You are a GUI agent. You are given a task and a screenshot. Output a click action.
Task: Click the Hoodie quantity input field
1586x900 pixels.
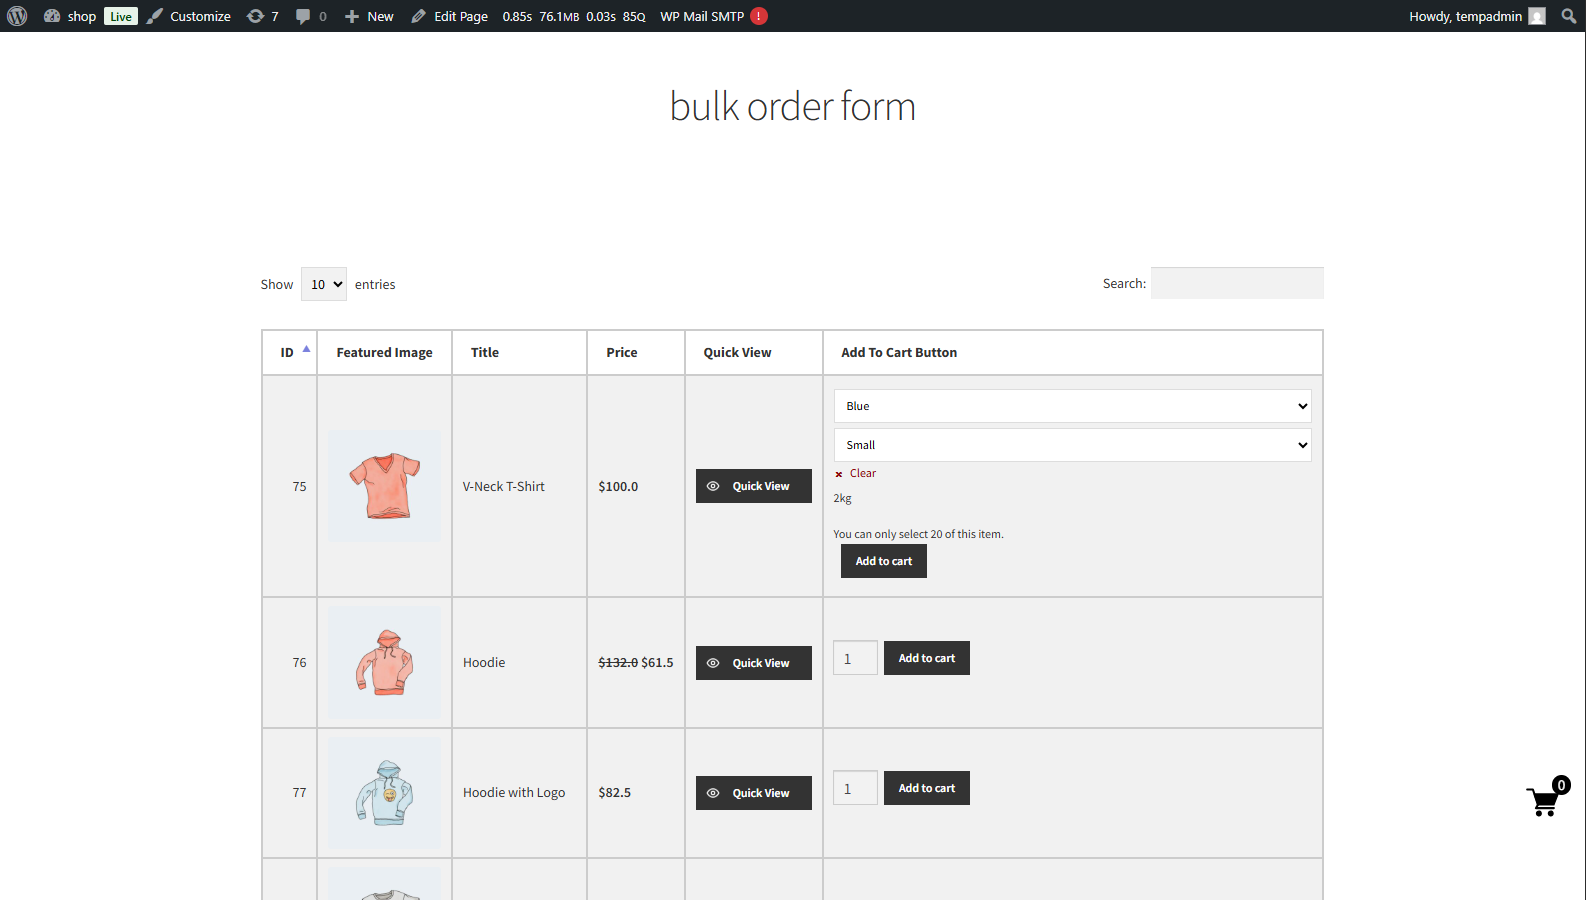[x=855, y=658]
